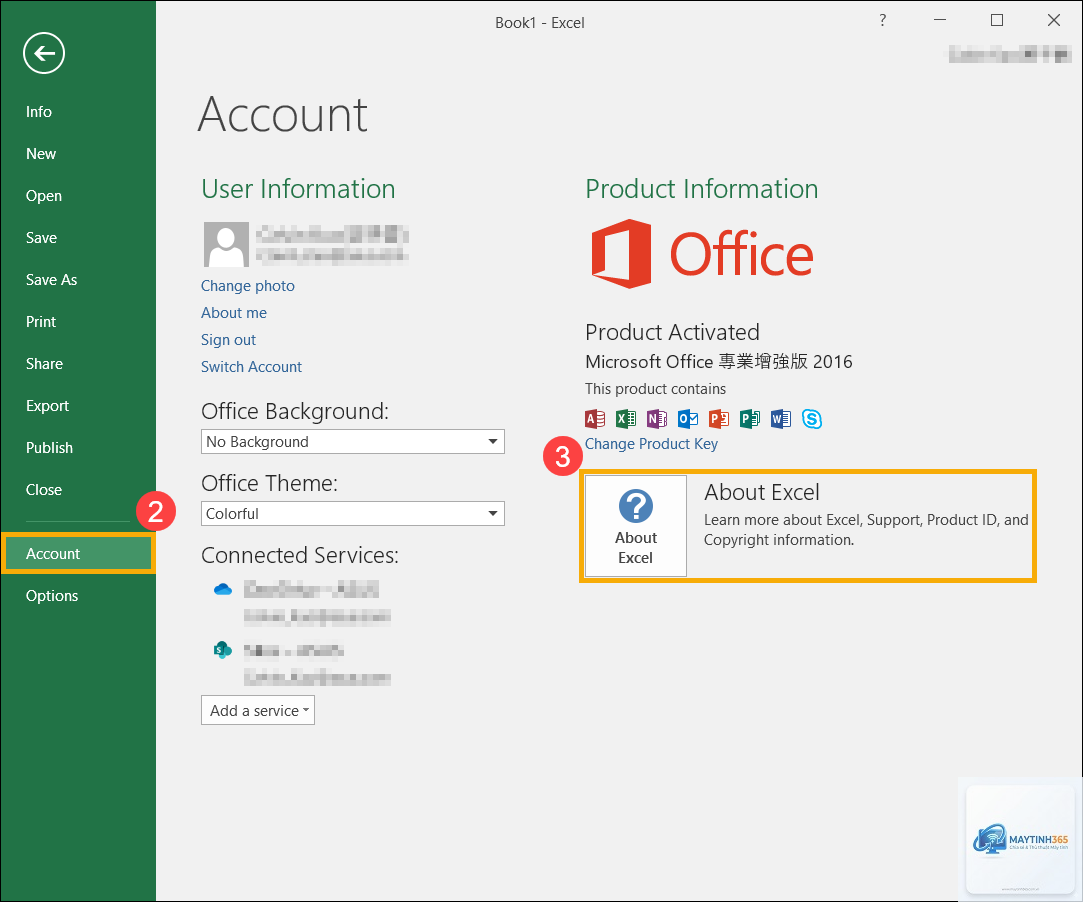This screenshot has height=902, width=1083.
Task: Click the Skype for Business icon
Action: tap(812, 419)
